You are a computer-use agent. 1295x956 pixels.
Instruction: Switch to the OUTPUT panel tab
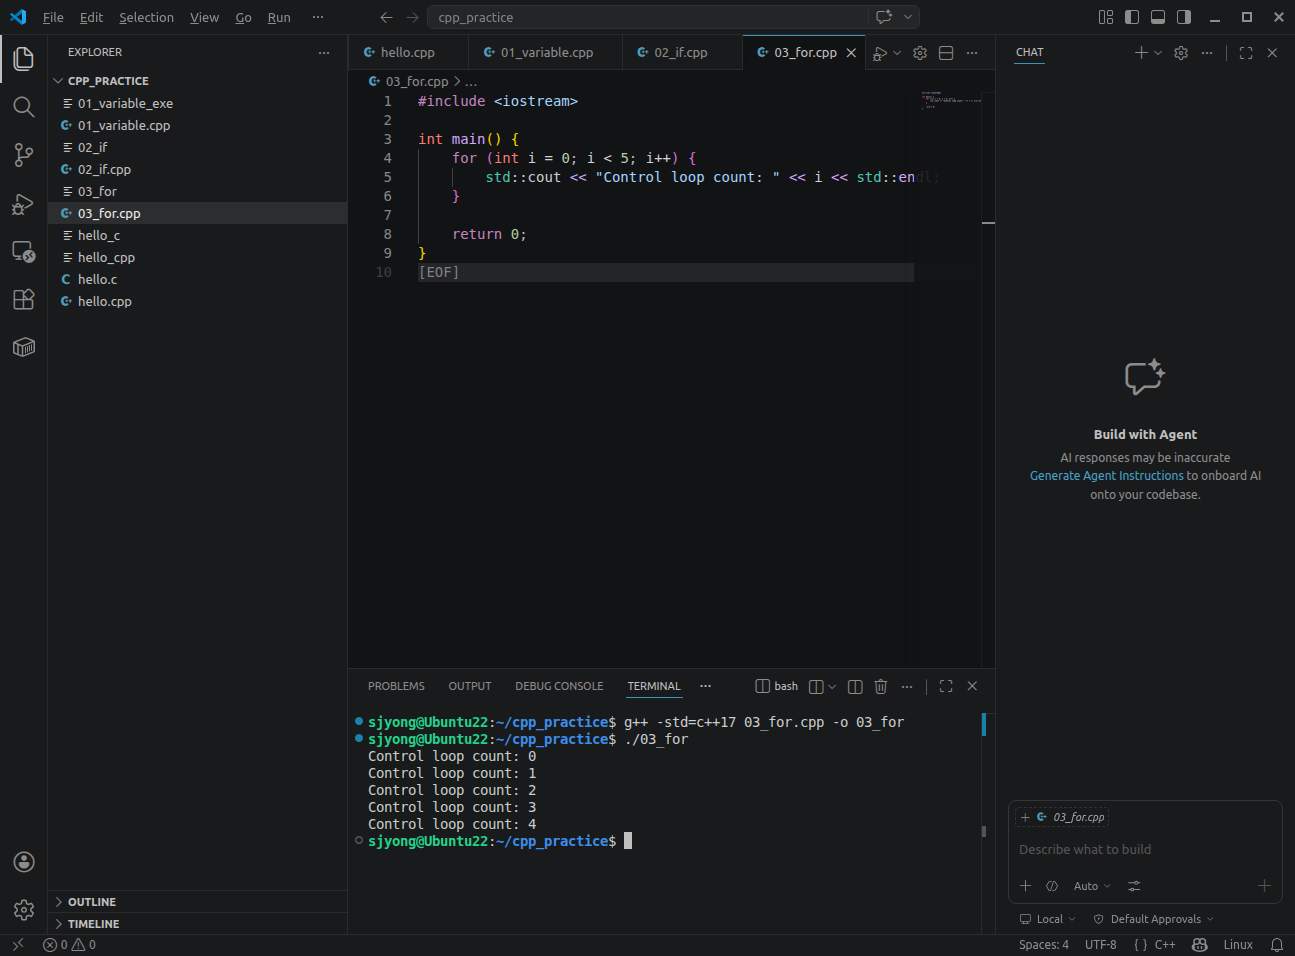tap(470, 686)
